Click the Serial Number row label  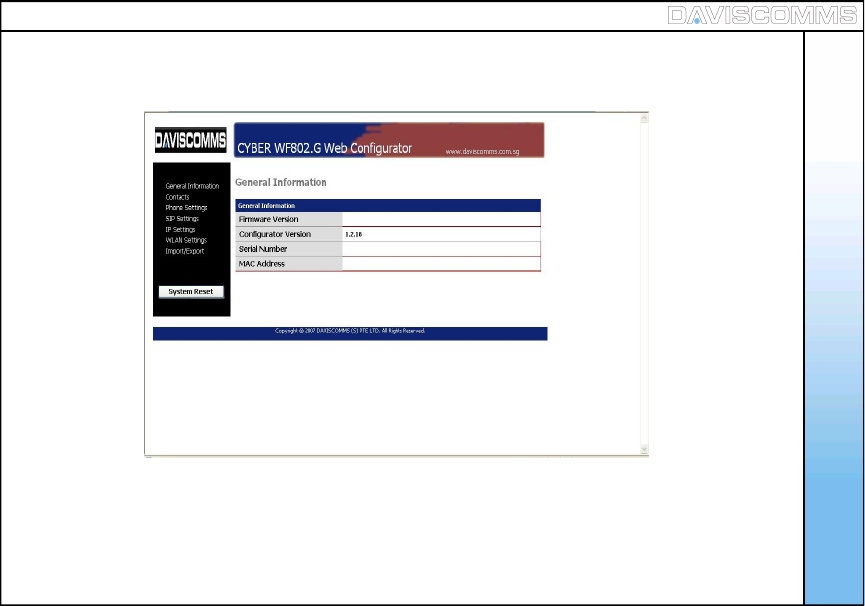pos(263,249)
